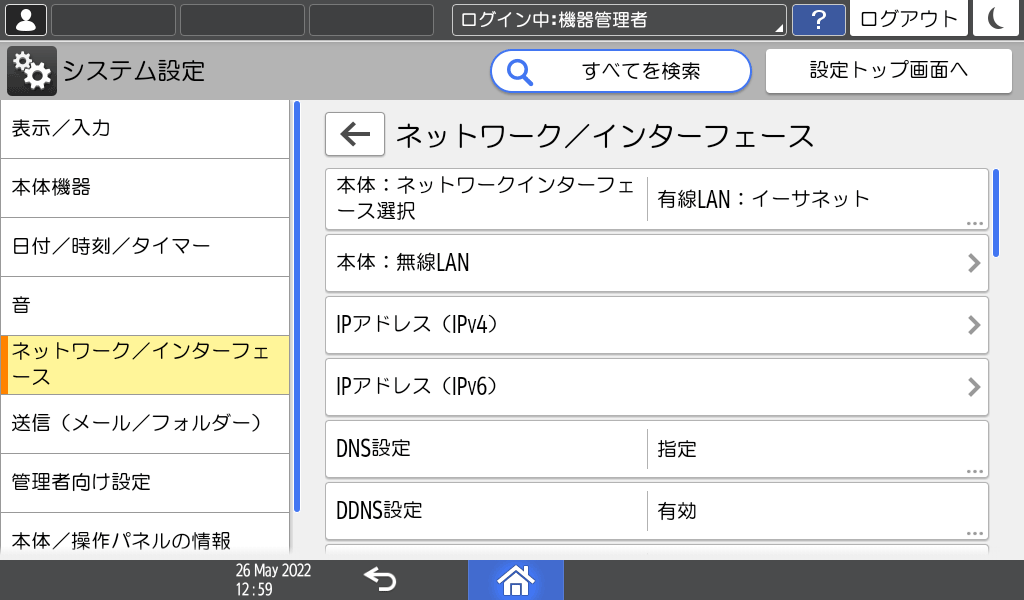
Task: Tap 設定トップ画面へ button
Action: (x=888, y=70)
